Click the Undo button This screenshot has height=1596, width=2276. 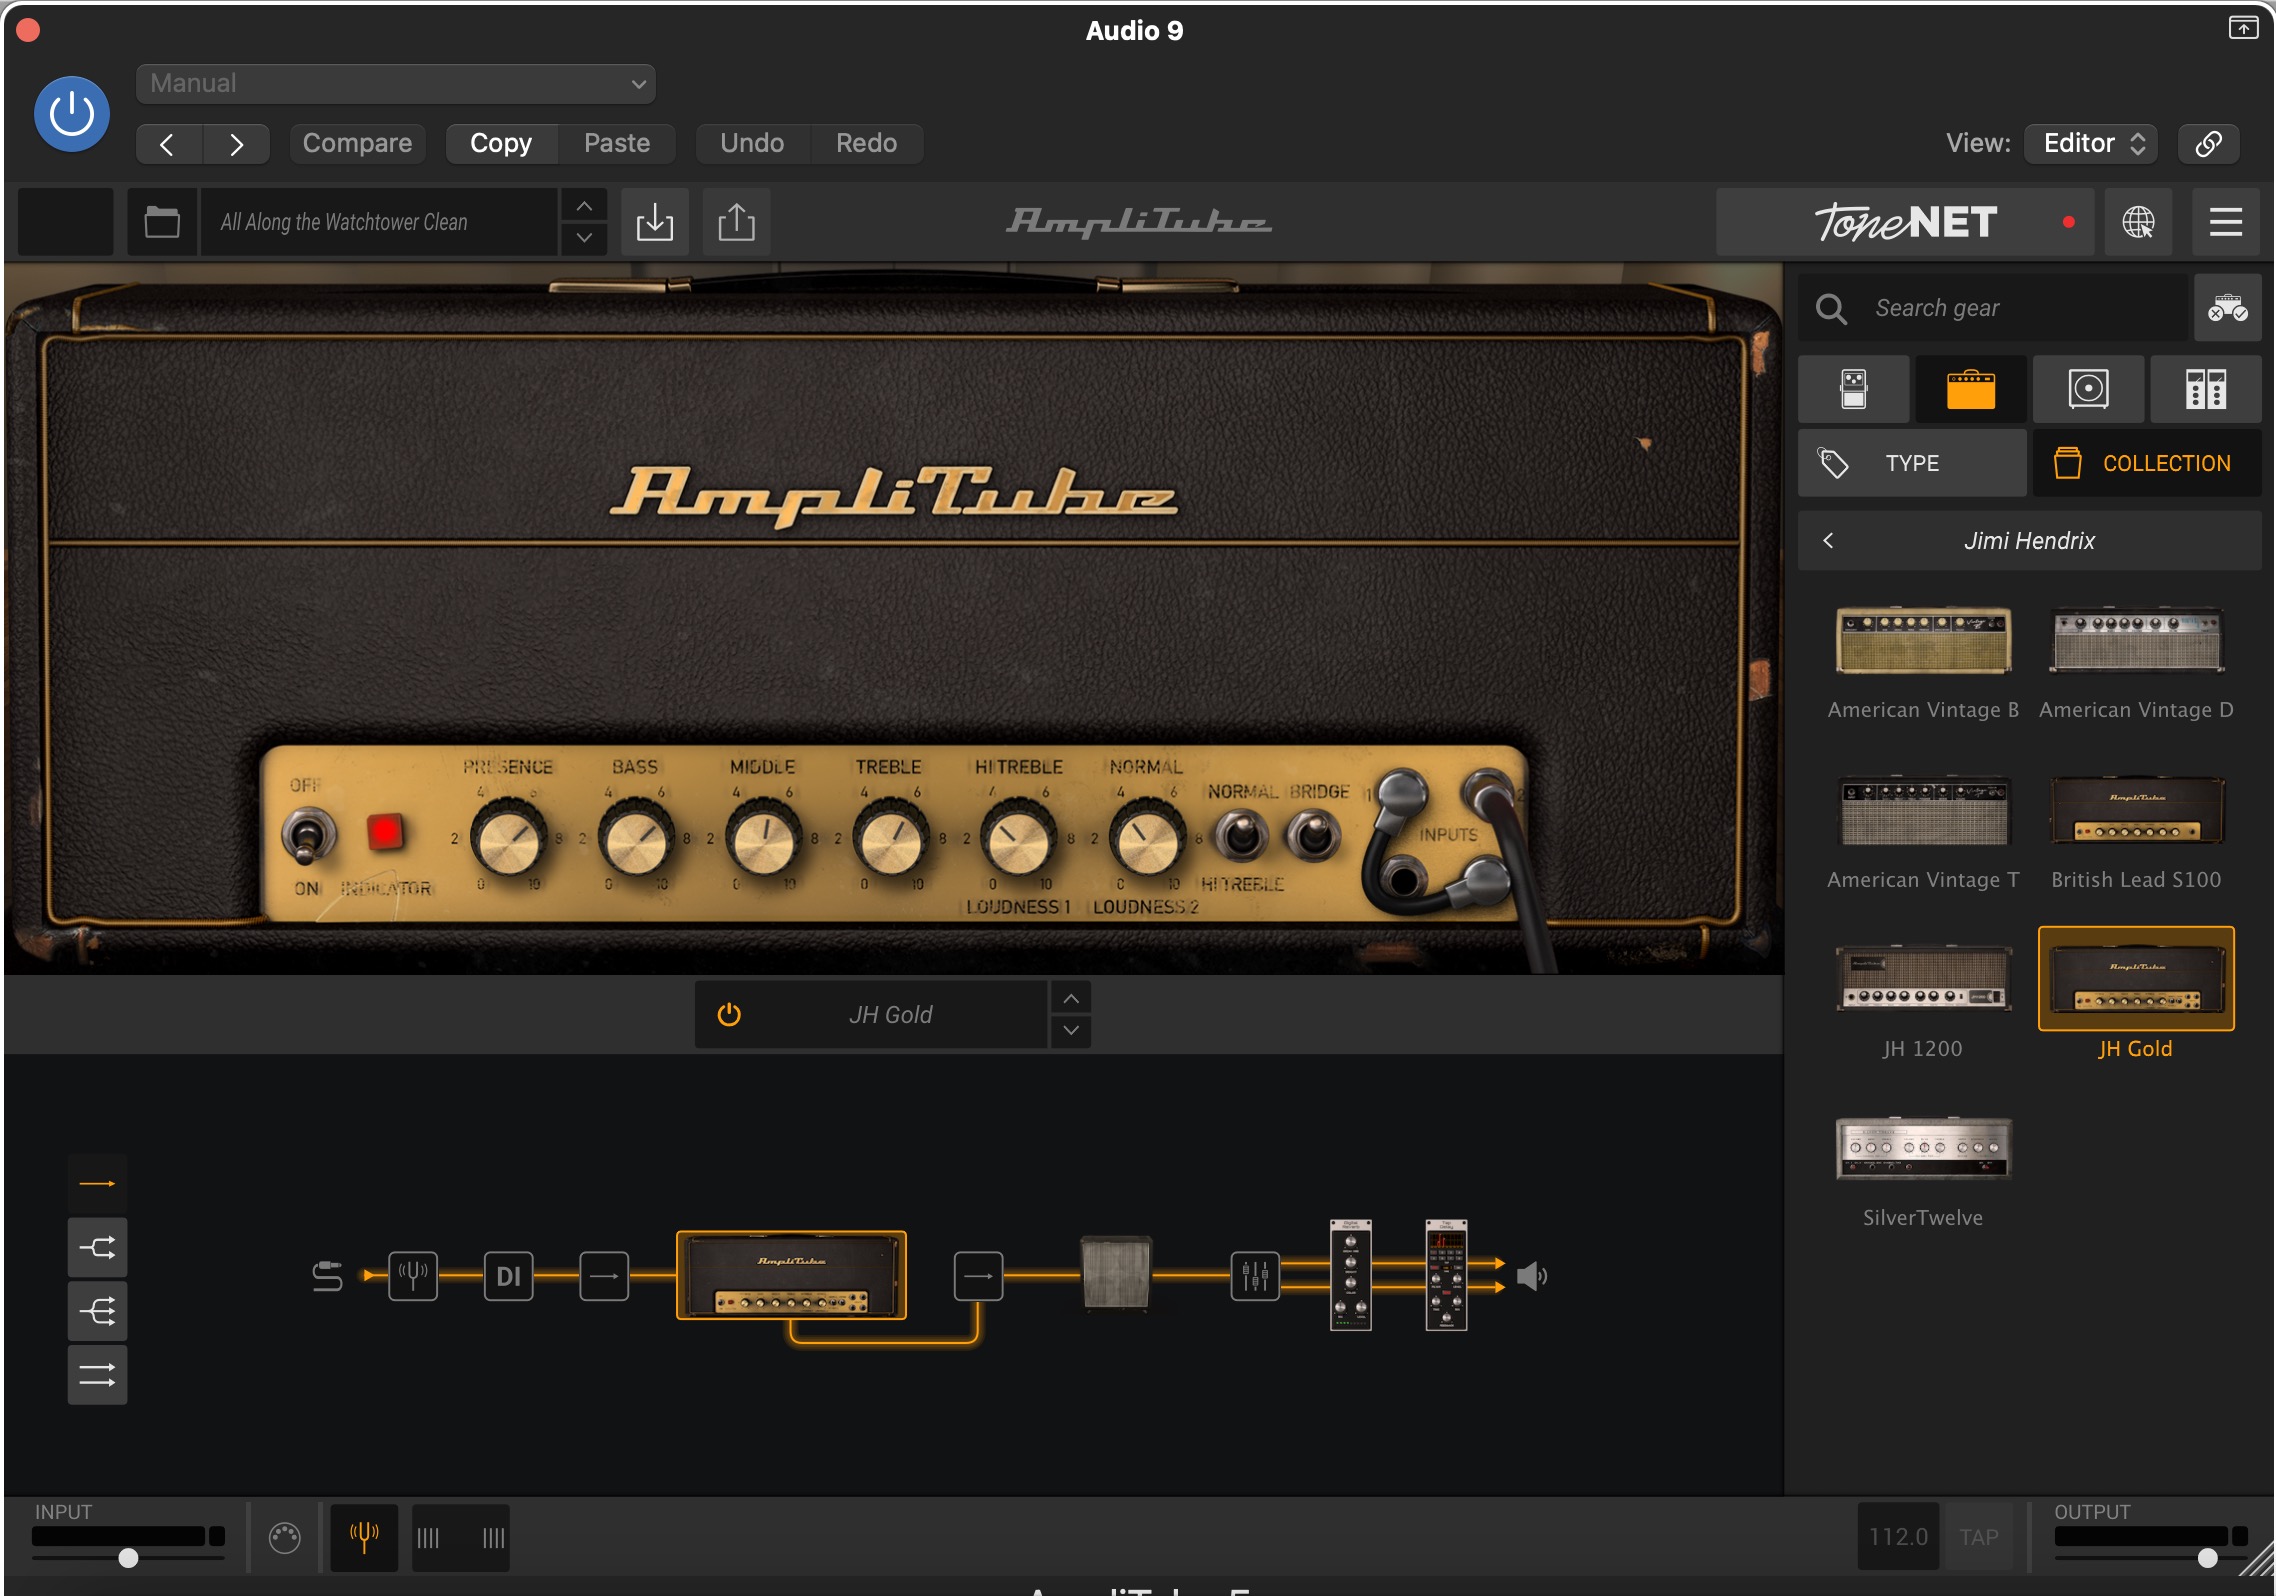pyautogui.click(x=752, y=144)
